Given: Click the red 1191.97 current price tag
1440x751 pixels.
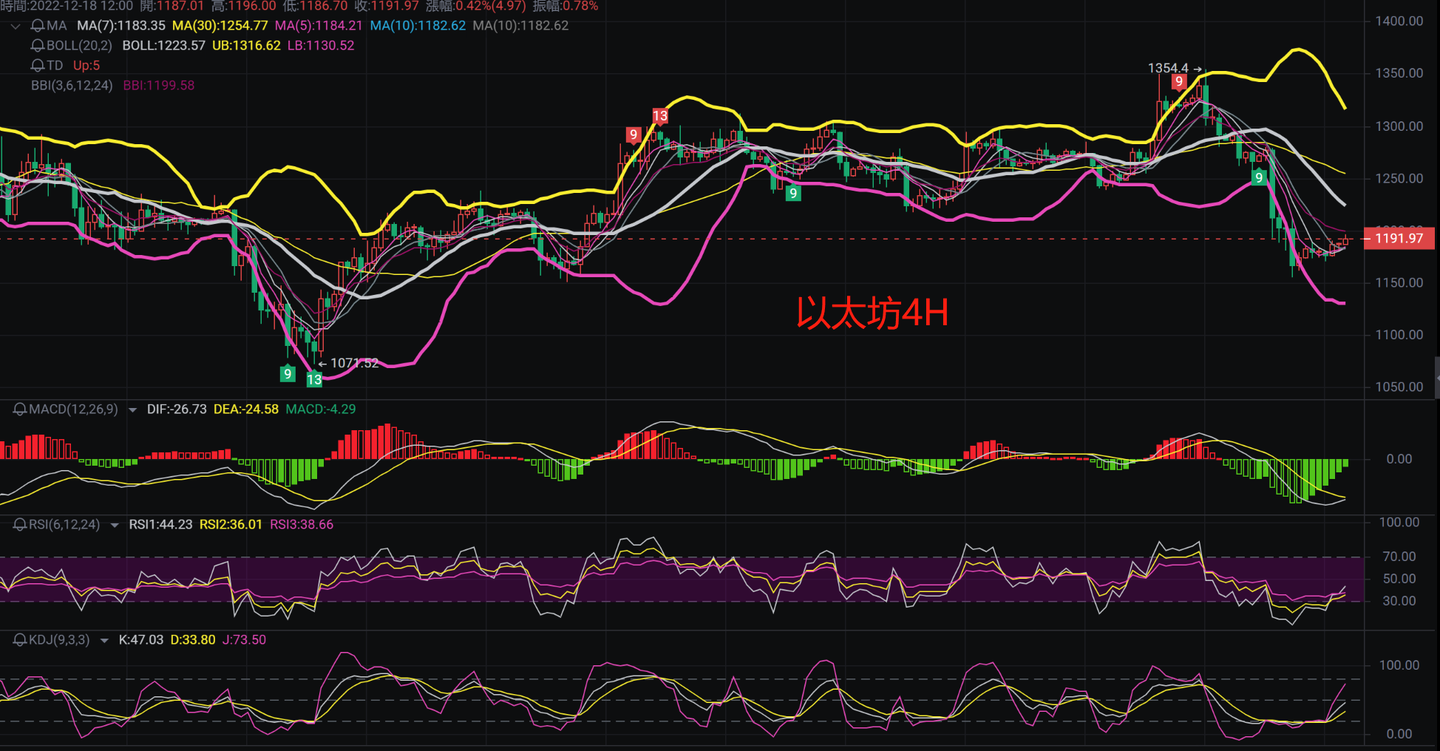Looking at the screenshot, I should pos(1398,238).
